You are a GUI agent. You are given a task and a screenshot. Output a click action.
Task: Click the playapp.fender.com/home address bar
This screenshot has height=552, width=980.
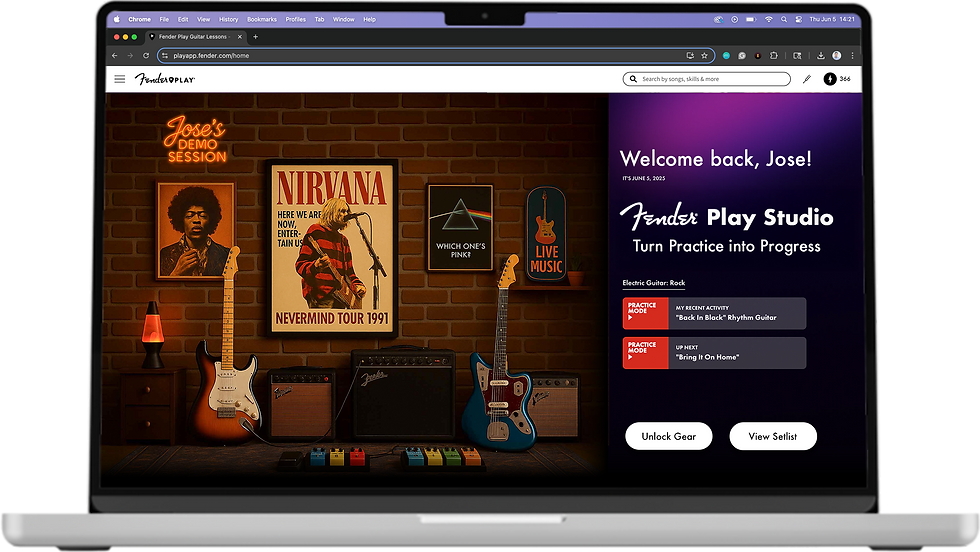coord(436,56)
